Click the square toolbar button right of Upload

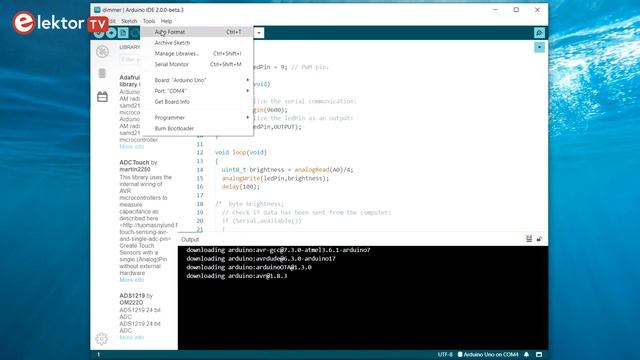pyautogui.click(x=123, y=33)
